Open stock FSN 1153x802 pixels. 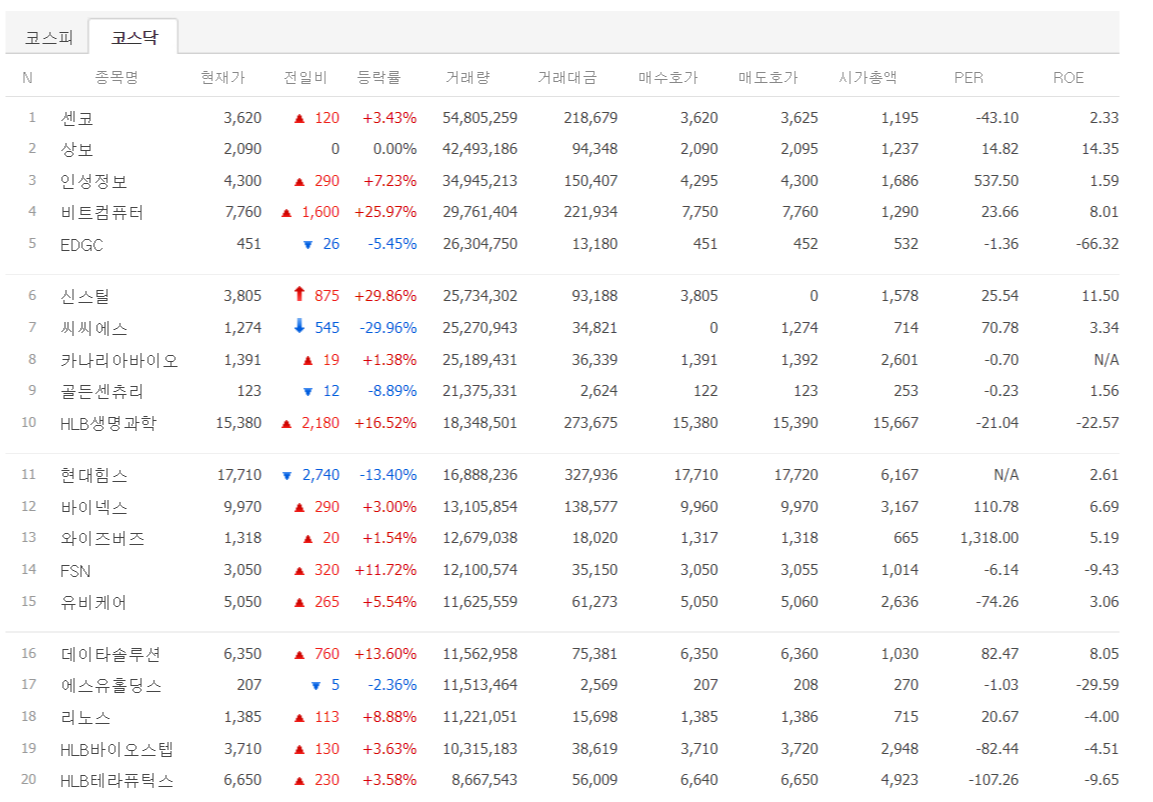point(75,570)
